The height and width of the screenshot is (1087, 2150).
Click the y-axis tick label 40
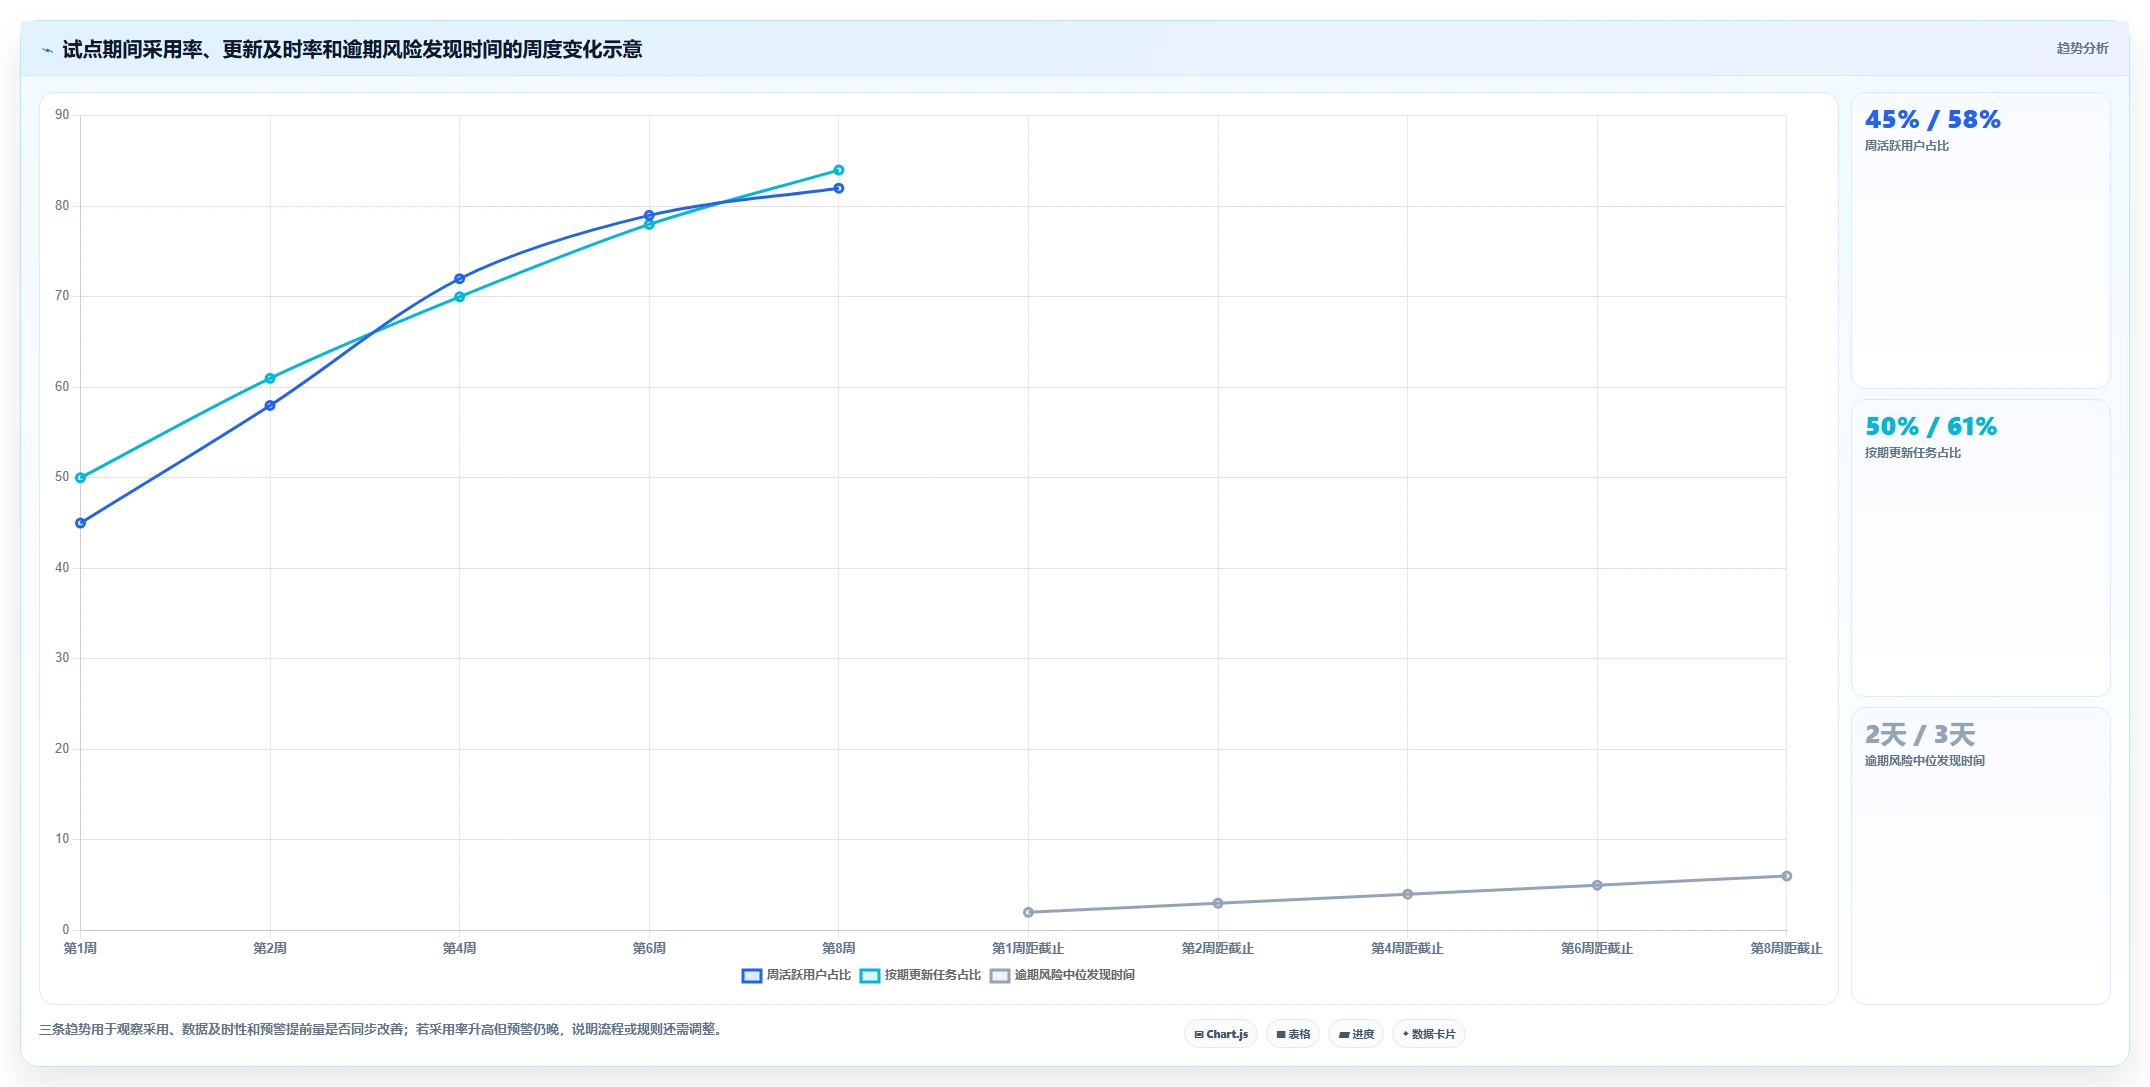pos(62,568)
